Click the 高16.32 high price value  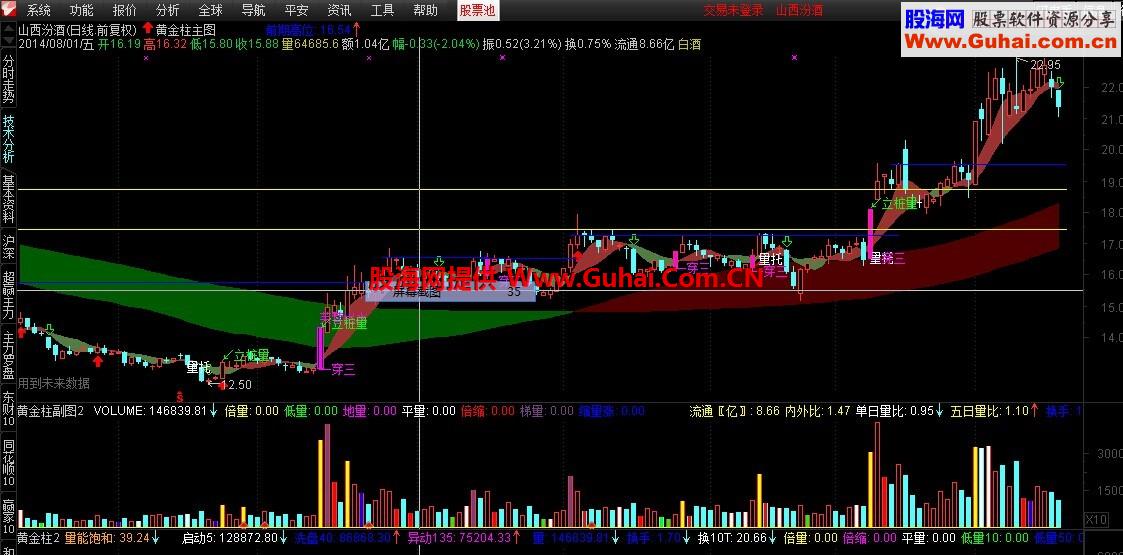coord(165,44)
